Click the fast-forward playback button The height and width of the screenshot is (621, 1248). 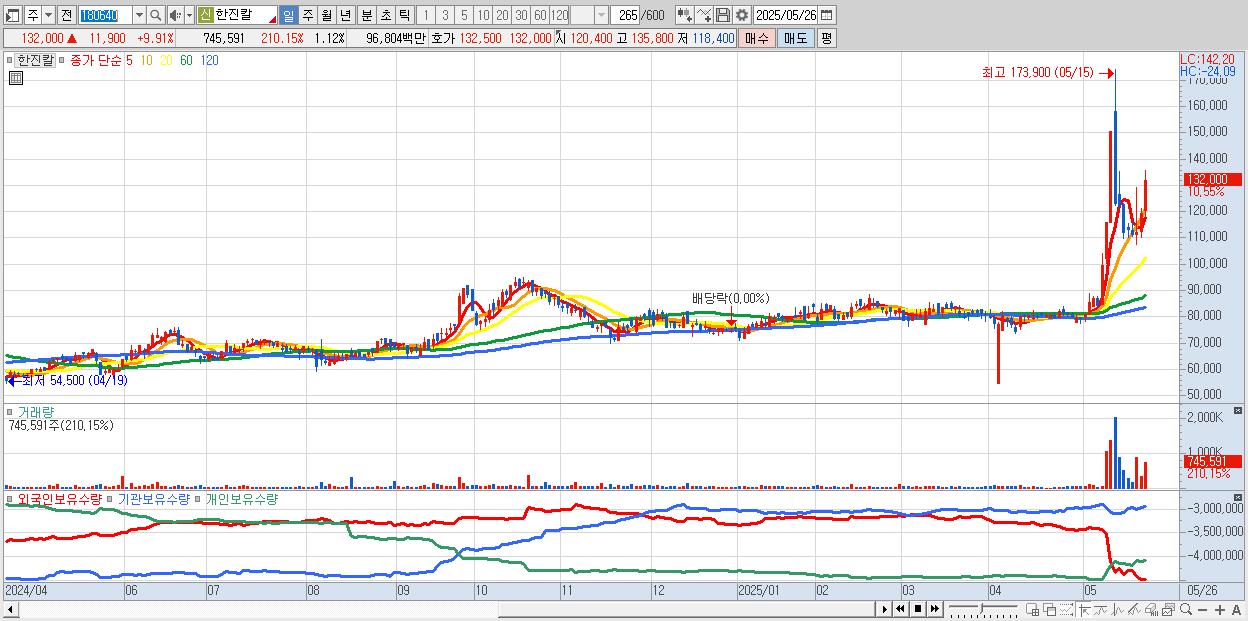tap(934, 609)
